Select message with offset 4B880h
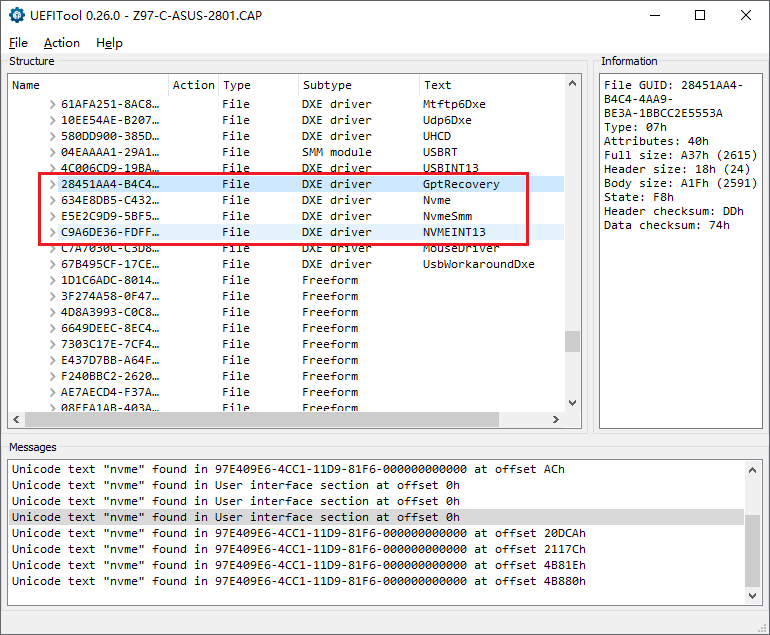 coord(300,581)
